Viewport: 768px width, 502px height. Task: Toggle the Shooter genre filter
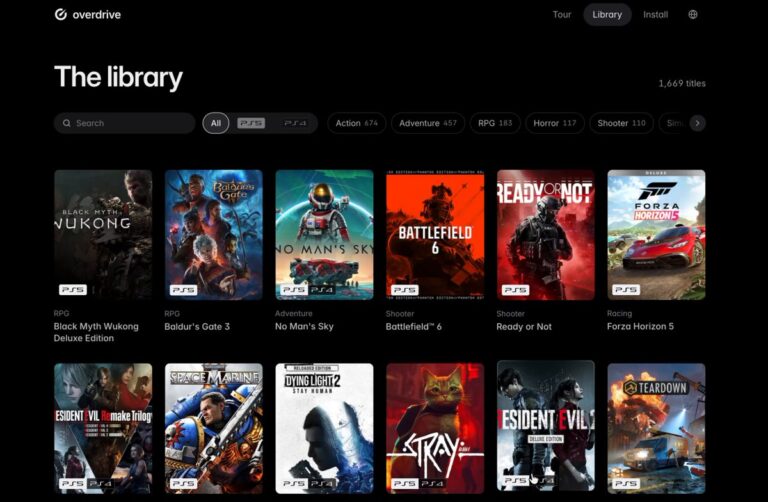pyautogui.click(x=621, y=123)
